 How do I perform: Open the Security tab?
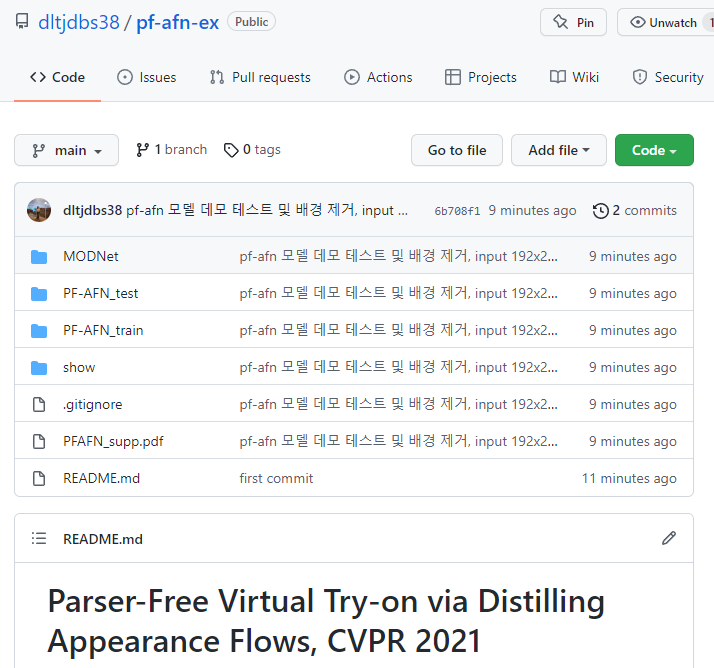tap(668, 77)
